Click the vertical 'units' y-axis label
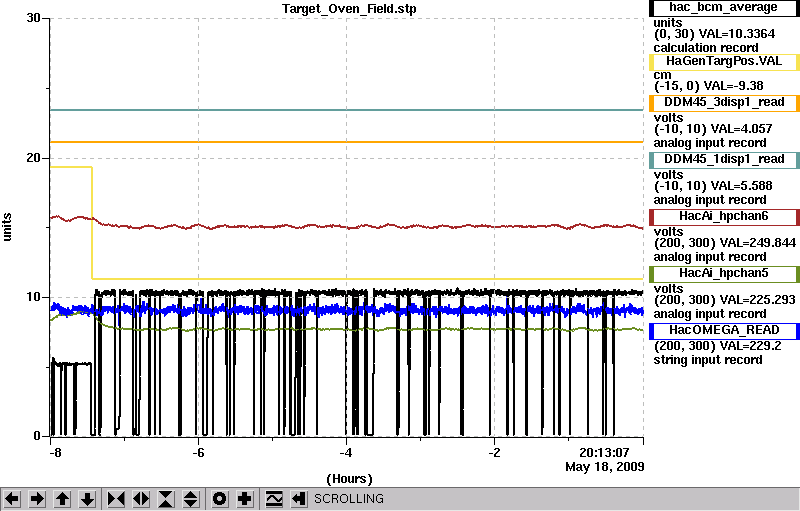800x511 pixels. coord(7,226)
